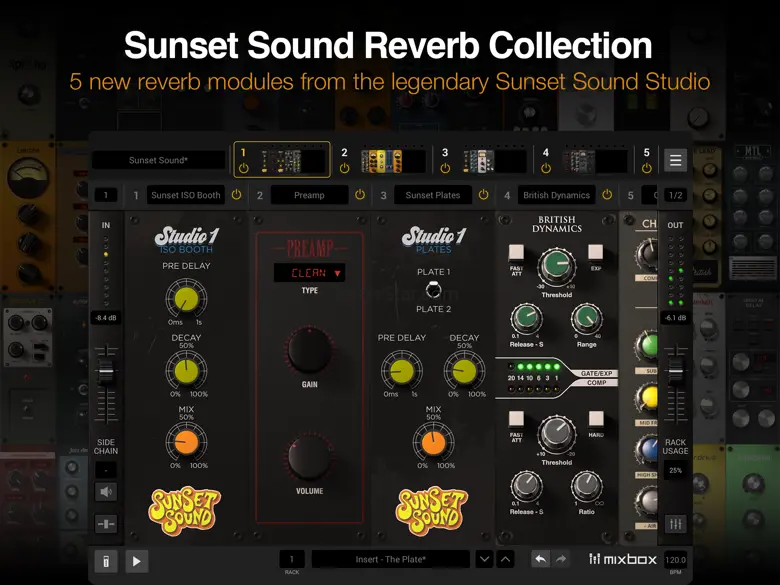Click the 25% rack usage readout
780x585 pixels.
click(x=675, y=470)
